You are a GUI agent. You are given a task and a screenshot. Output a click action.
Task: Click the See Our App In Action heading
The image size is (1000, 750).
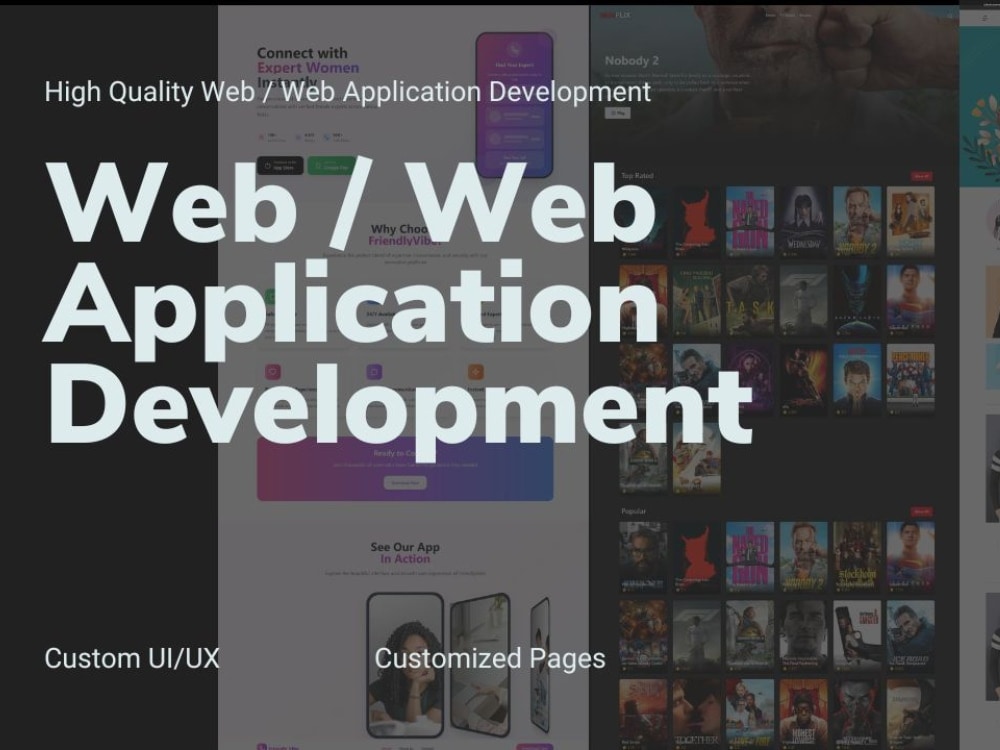(x=405, y=553)
